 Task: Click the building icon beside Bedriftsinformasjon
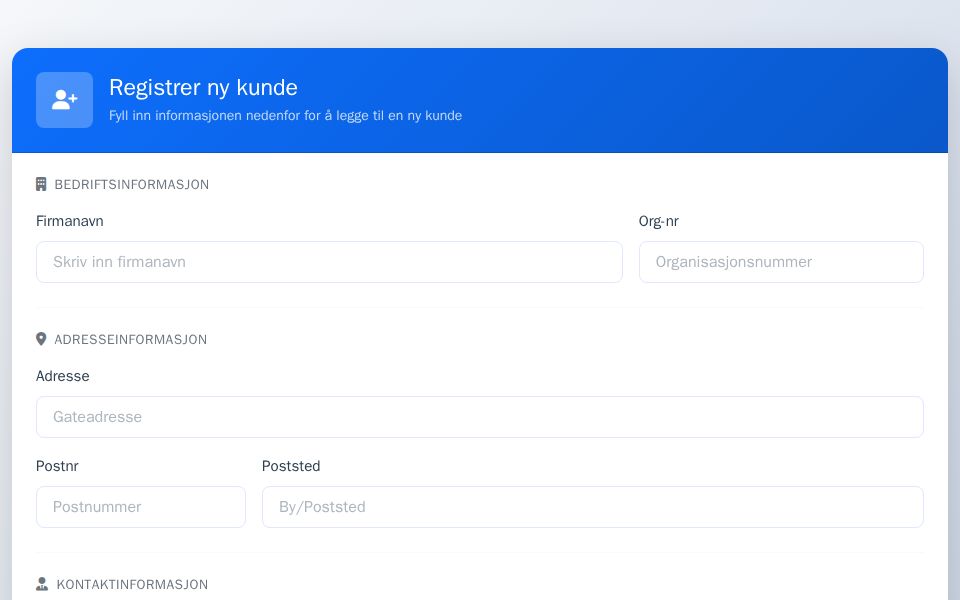41,184
